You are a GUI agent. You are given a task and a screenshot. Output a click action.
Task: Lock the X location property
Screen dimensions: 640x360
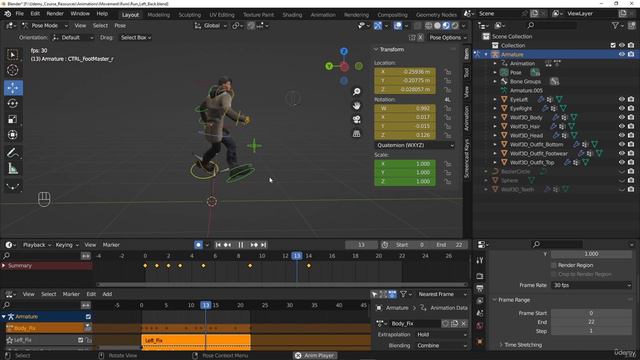pos(448,72)
